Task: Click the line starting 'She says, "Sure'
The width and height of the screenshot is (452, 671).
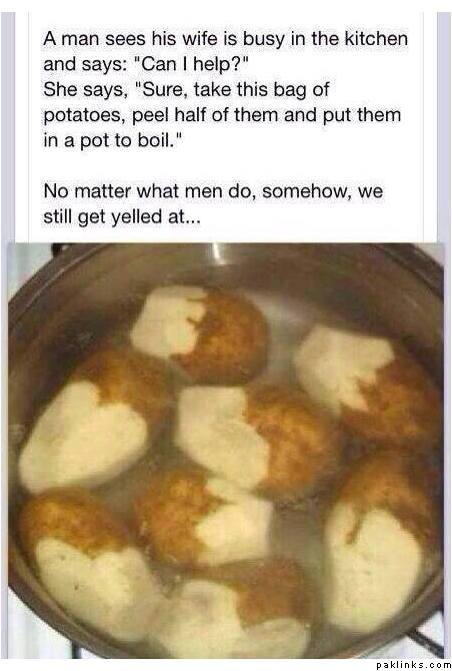Action: point(186,89)
